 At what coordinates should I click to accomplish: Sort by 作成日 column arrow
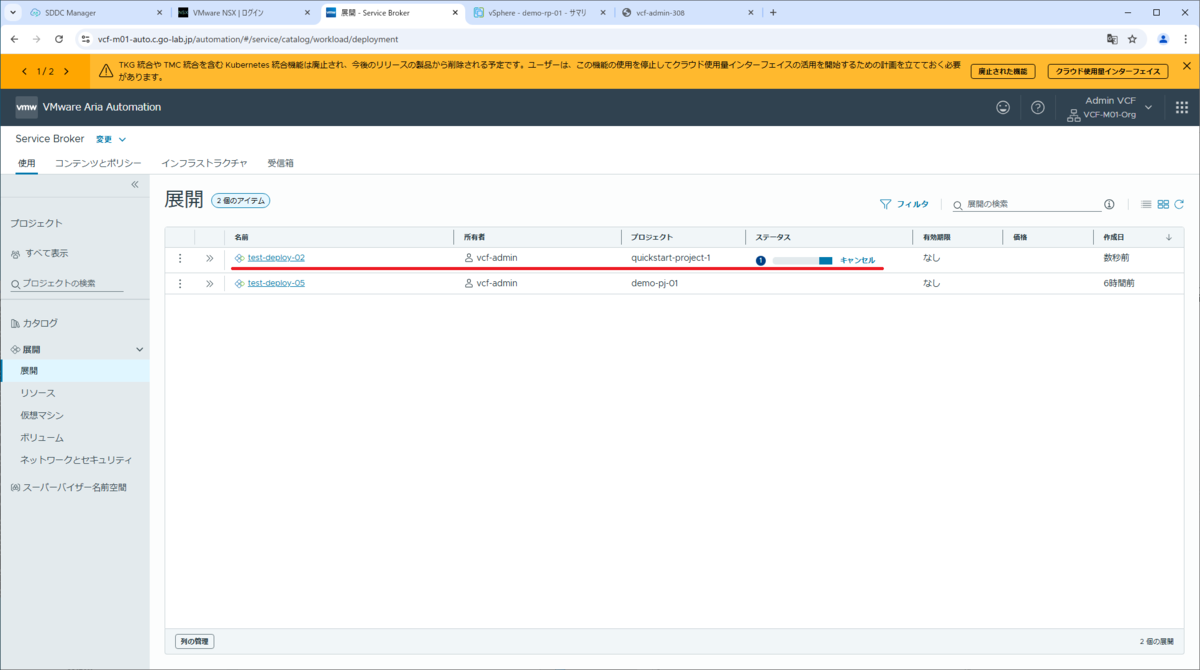[1169, 237]
